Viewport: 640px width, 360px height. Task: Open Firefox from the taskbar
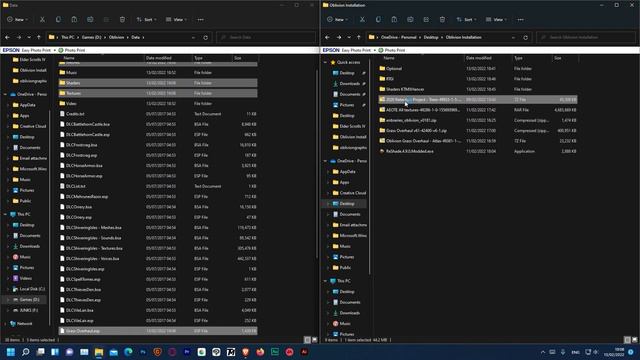click(x=260, y=352)
